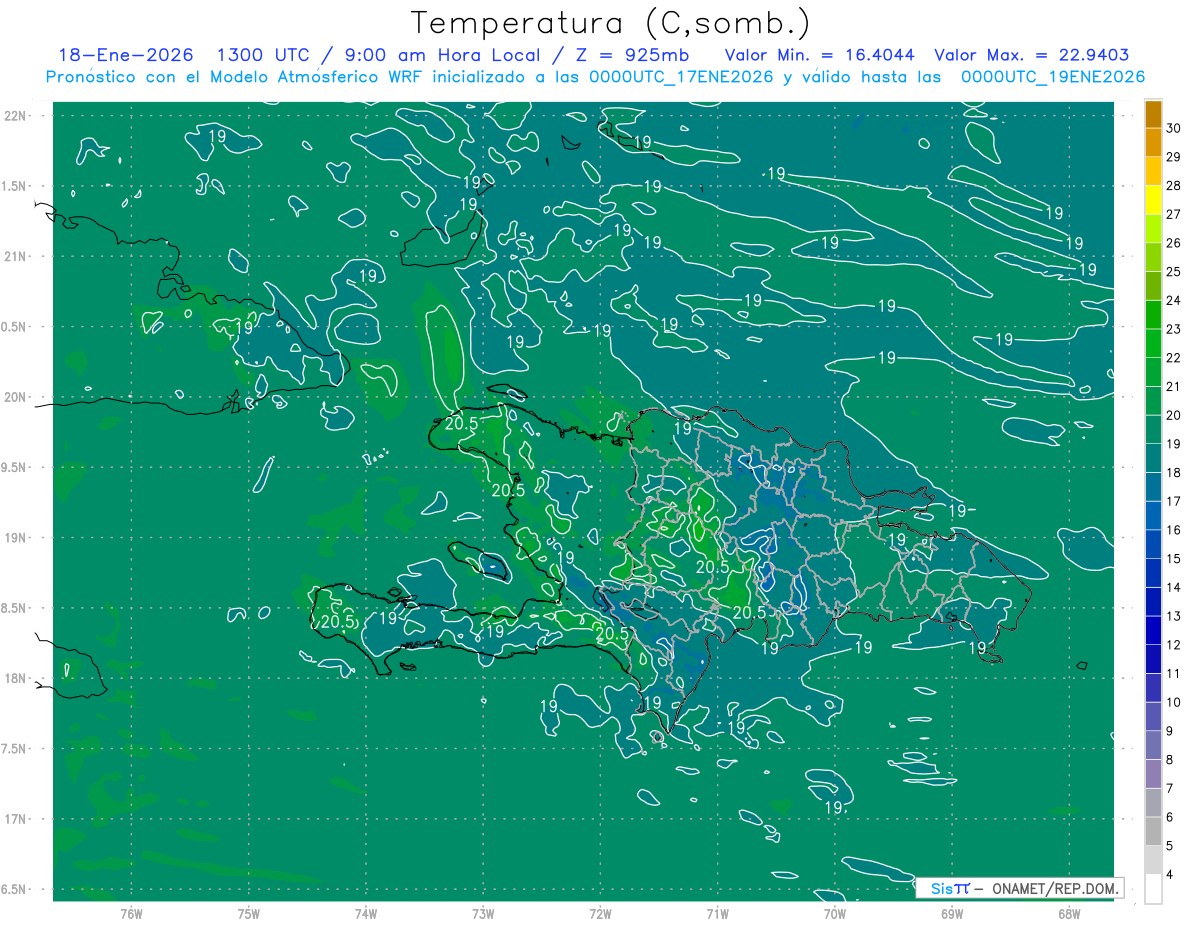Click the 74W longitude axis label
1200x927 pixels.
tap(366, 913)
